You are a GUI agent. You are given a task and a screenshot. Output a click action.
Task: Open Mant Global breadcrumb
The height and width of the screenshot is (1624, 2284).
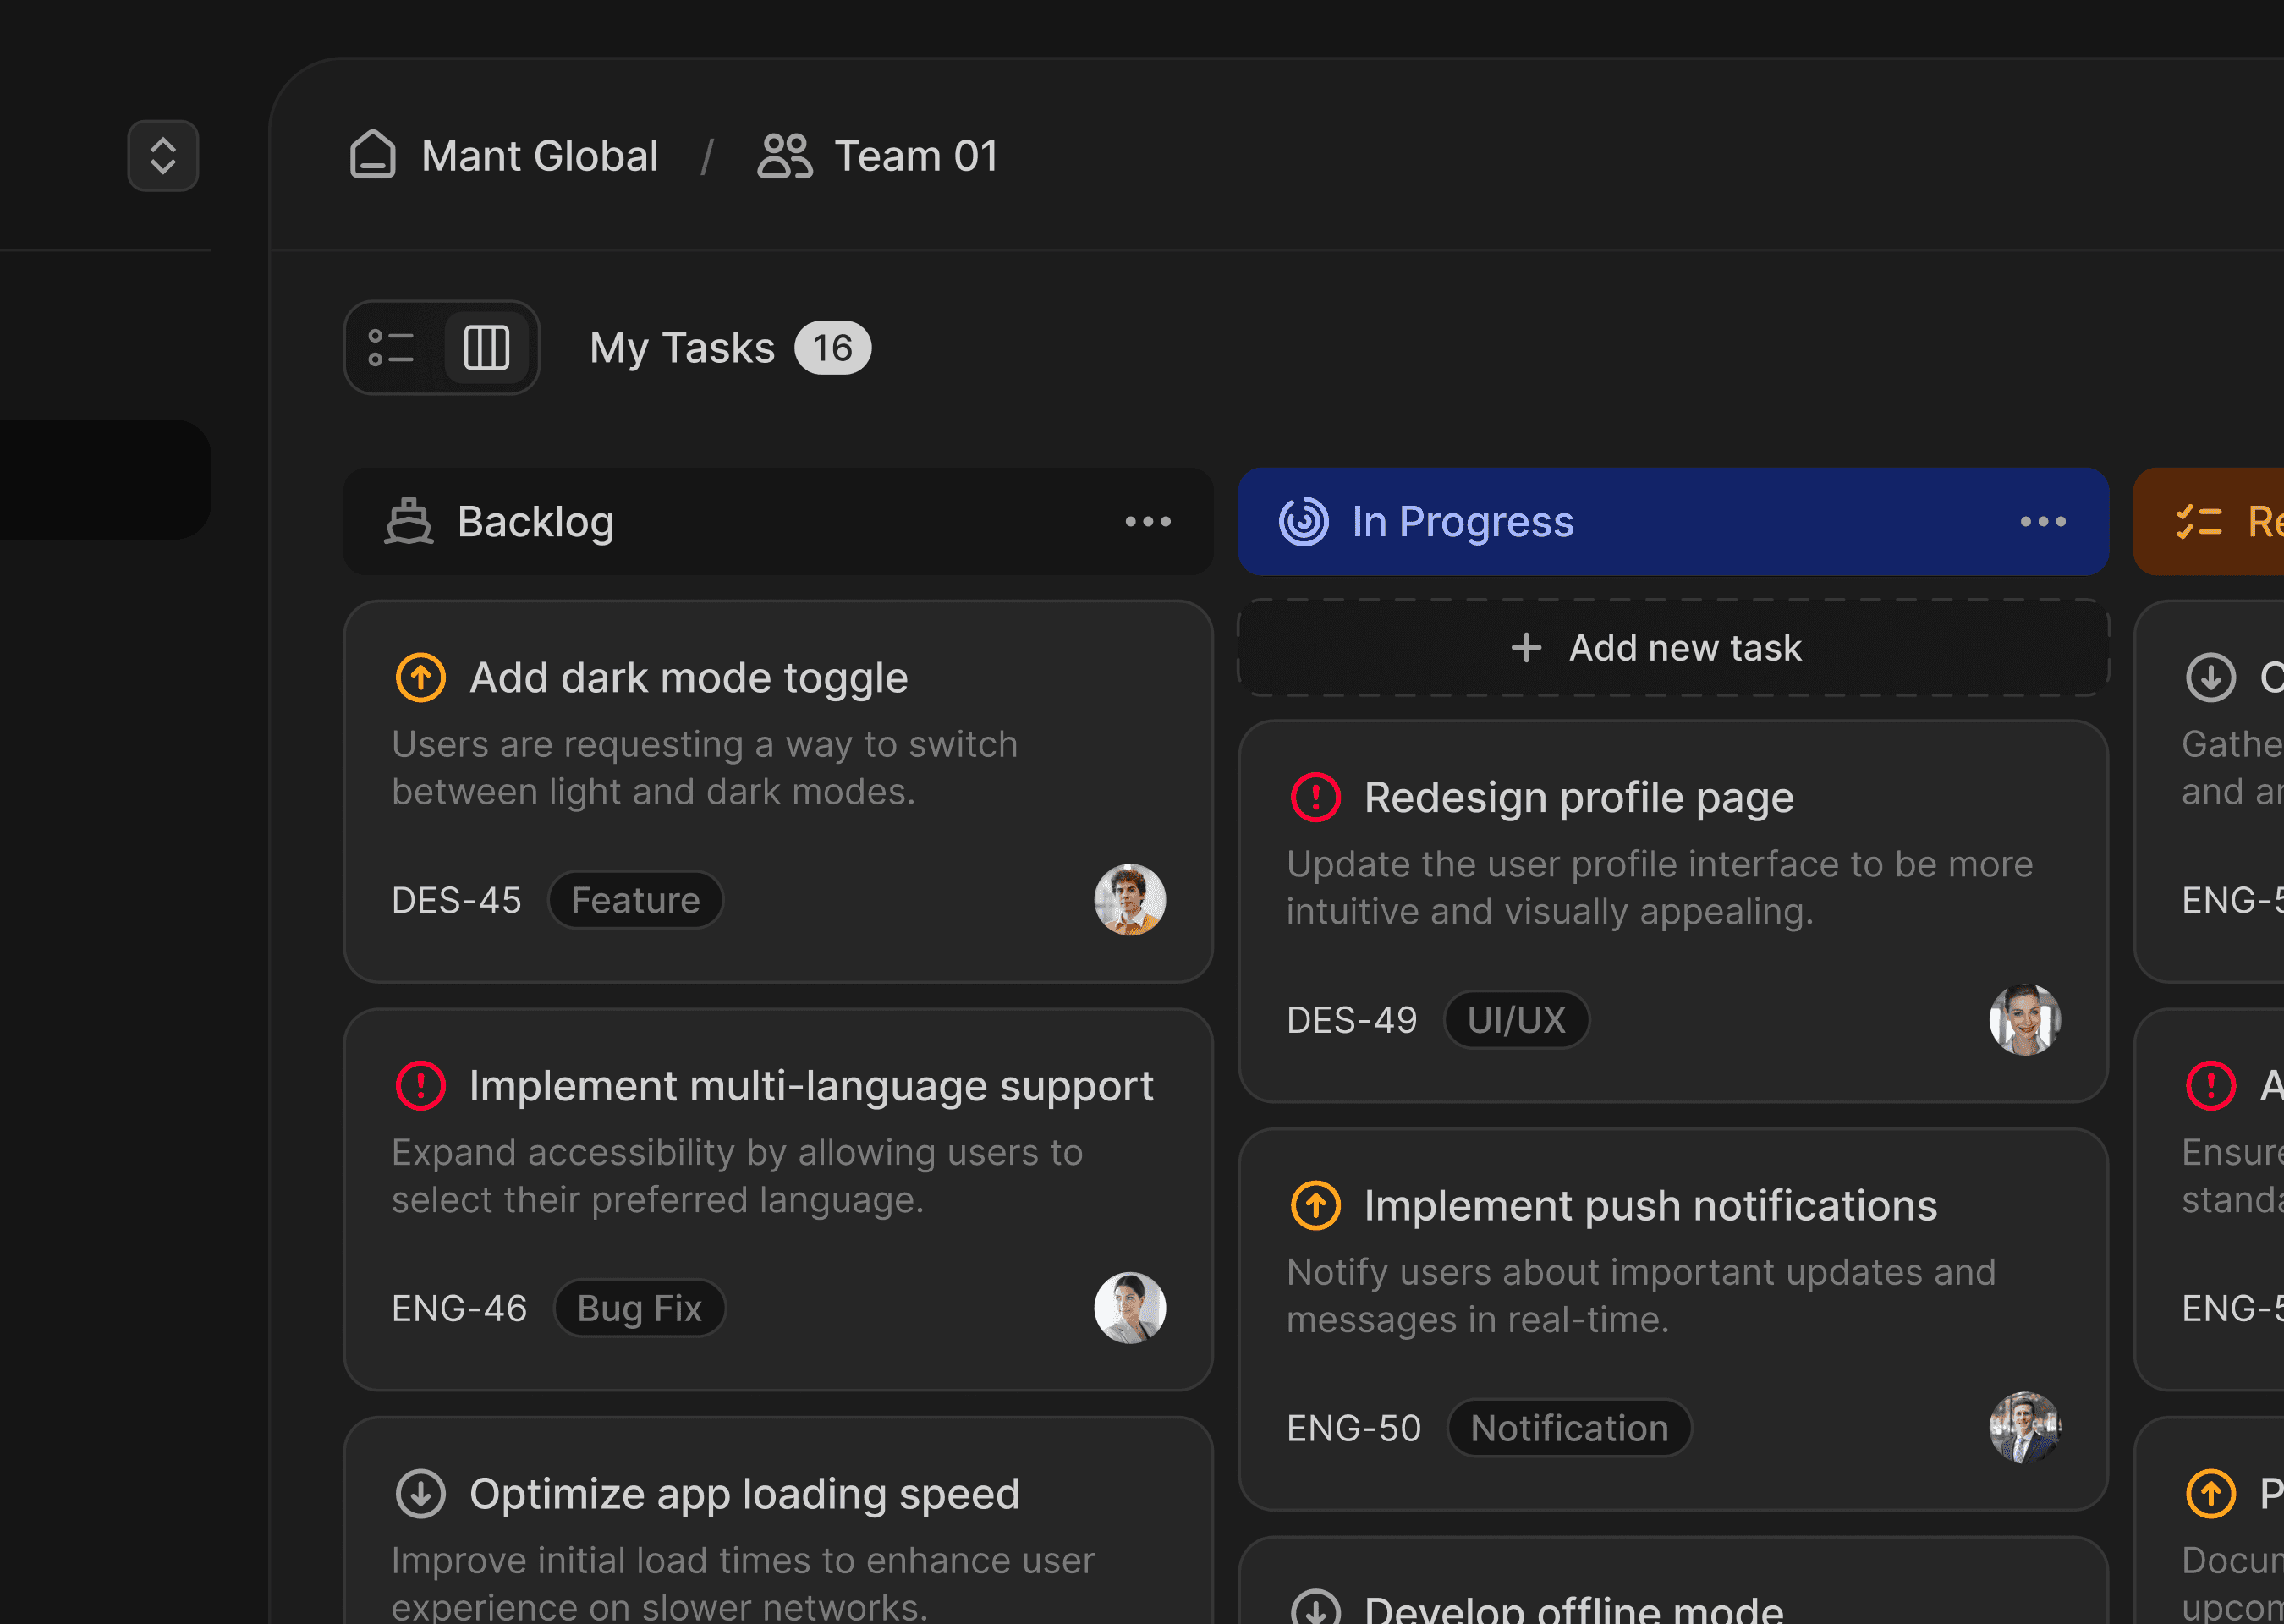[x=539, y=156]
